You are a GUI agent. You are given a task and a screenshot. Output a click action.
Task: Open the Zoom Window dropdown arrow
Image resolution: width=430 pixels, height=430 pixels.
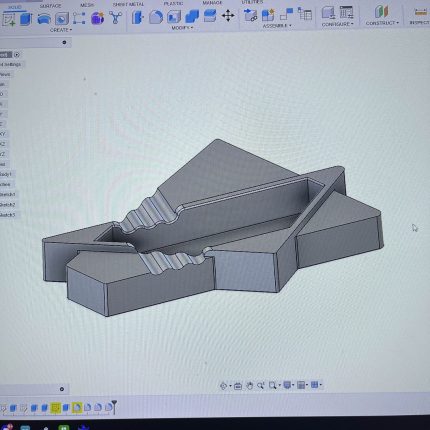279,386
